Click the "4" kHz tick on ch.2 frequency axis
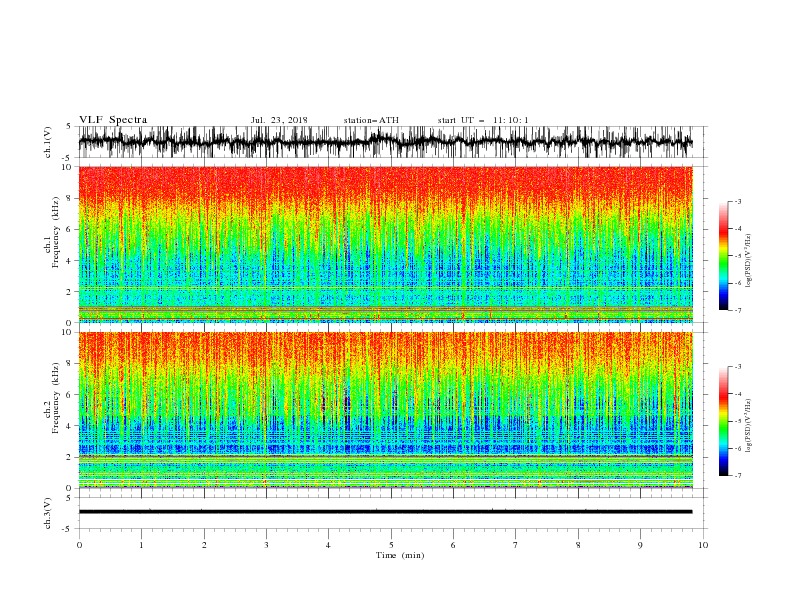 [x=69, y=426]
